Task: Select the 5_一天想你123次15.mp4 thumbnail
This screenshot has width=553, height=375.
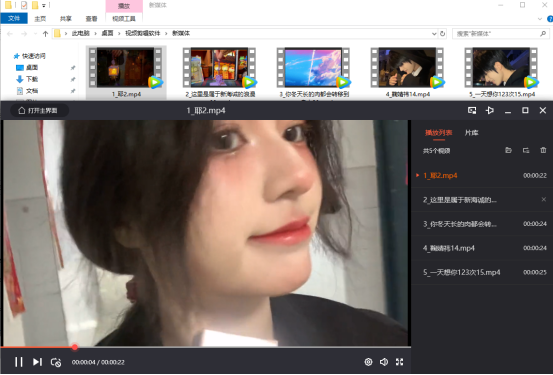Action: (502, 68)
